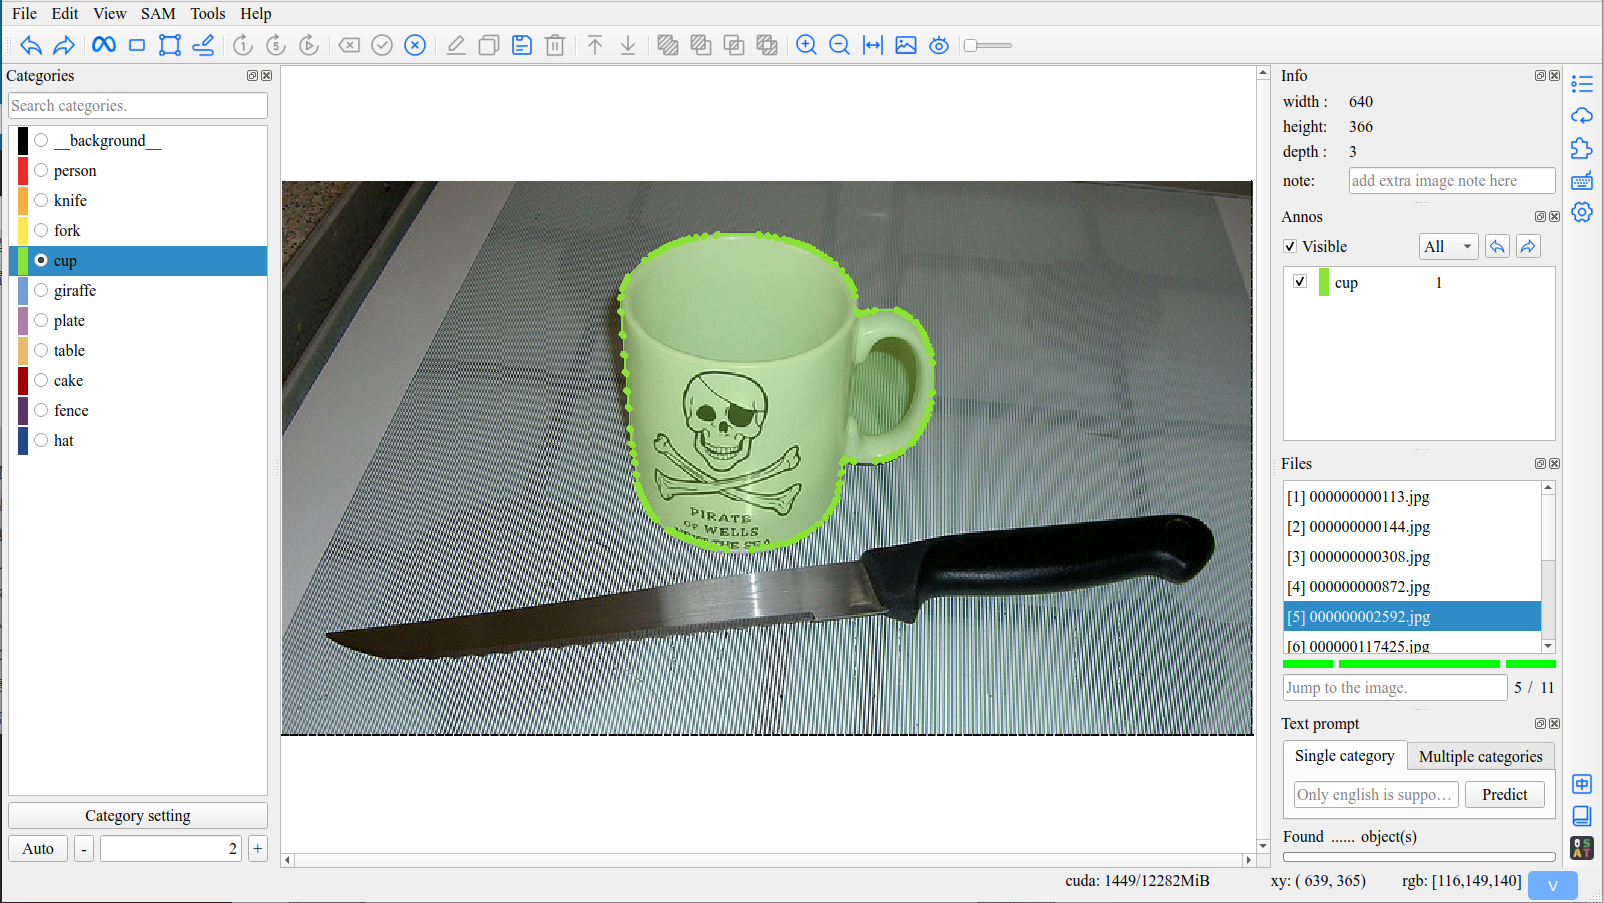Open the View menu
The image size is (1604, 903).
tap(110, 13)
